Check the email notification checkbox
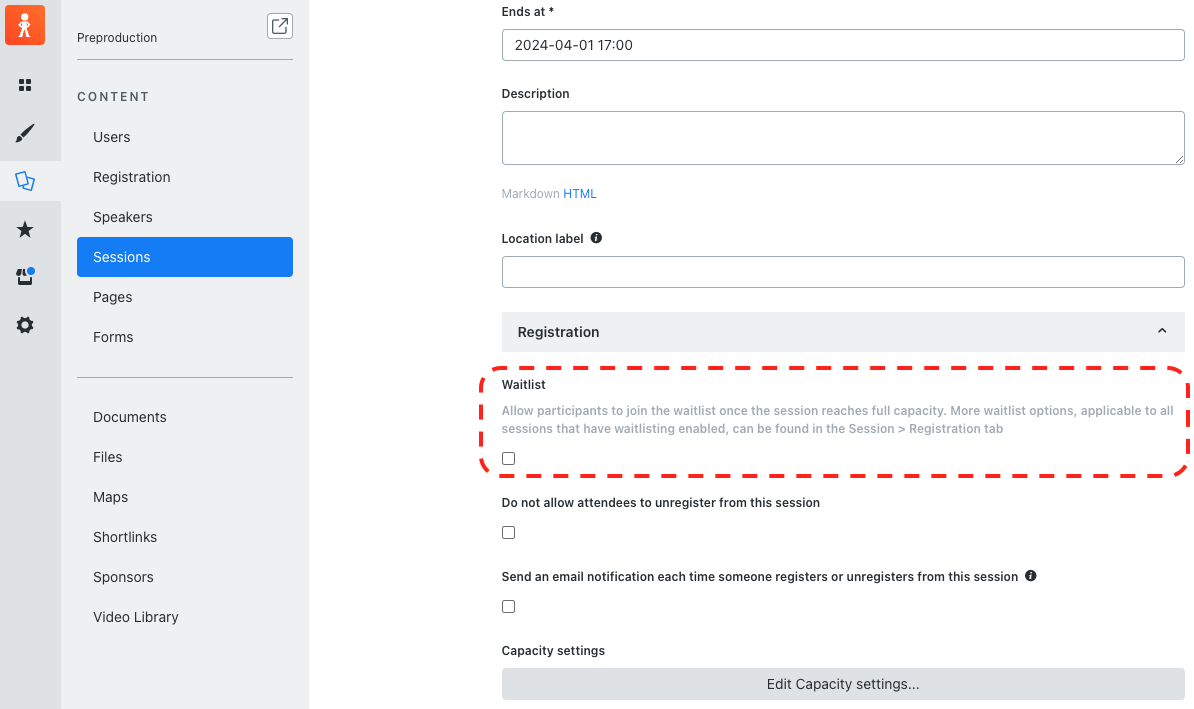 pyautogui.click(x=509, y=606)
